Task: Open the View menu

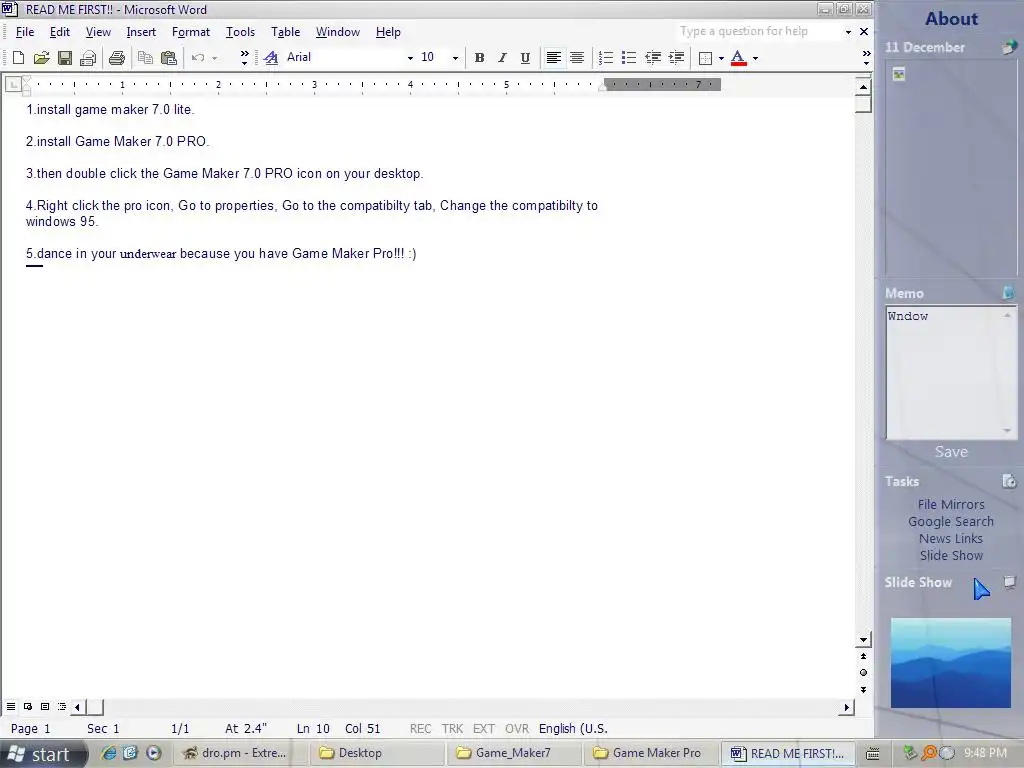Action: [98, 32]
